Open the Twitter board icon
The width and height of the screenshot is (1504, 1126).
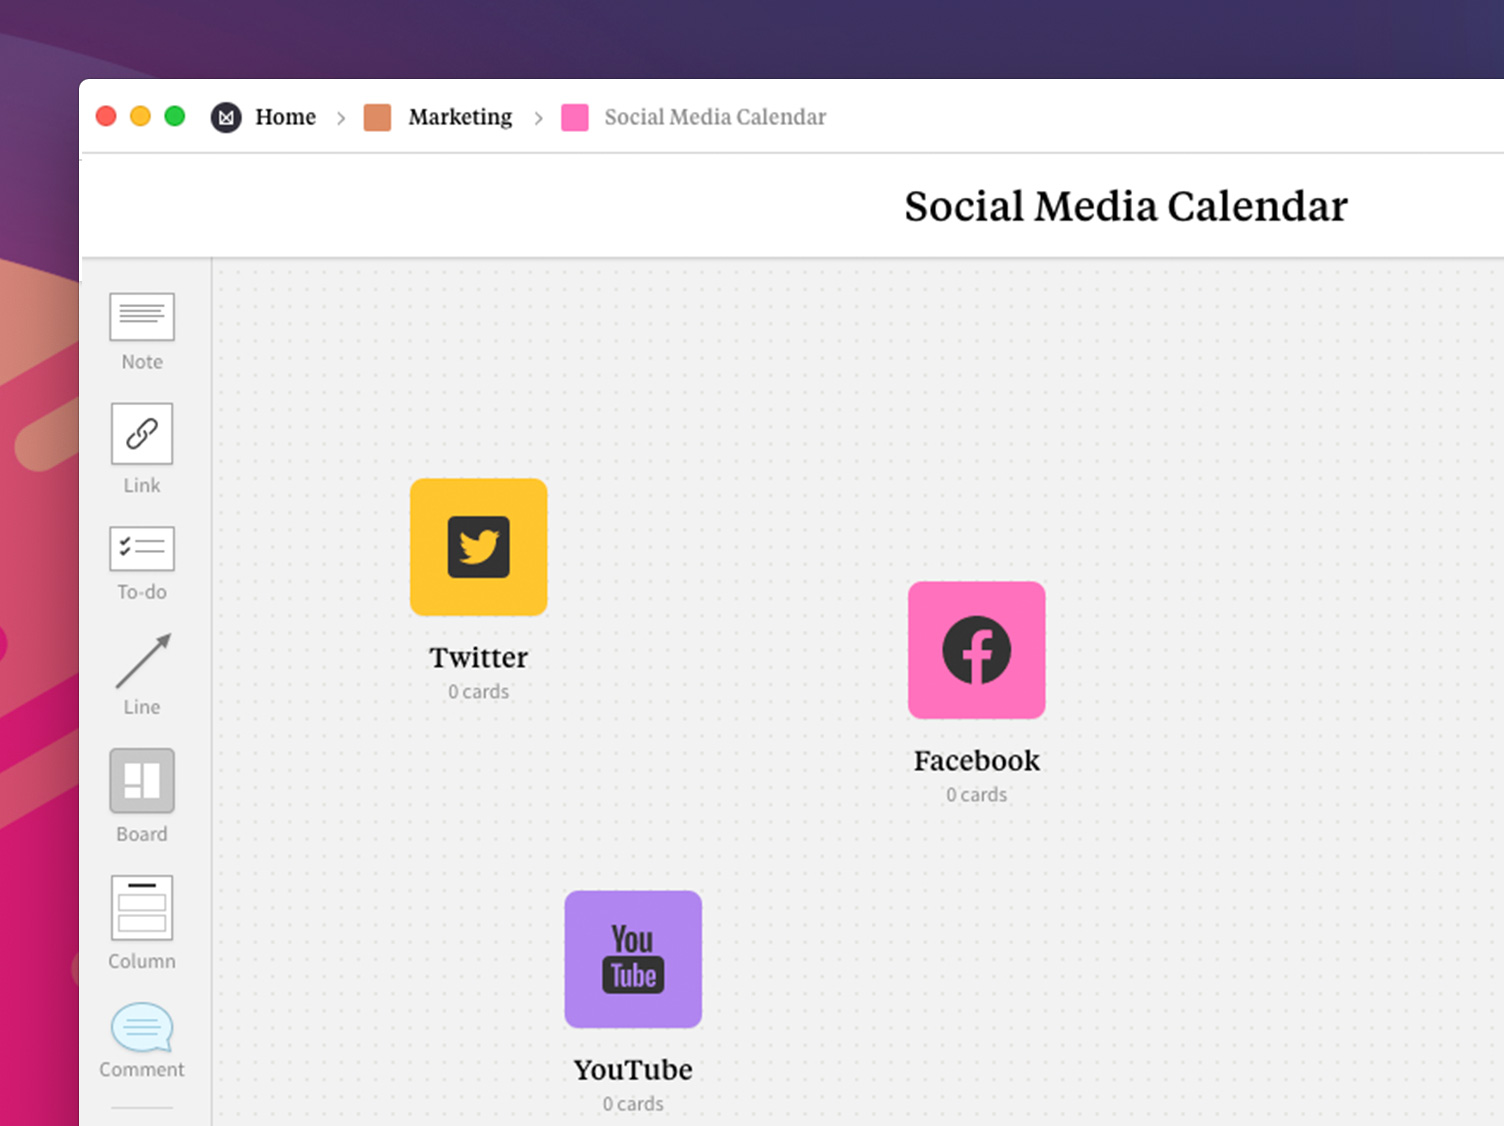[479, 547]
